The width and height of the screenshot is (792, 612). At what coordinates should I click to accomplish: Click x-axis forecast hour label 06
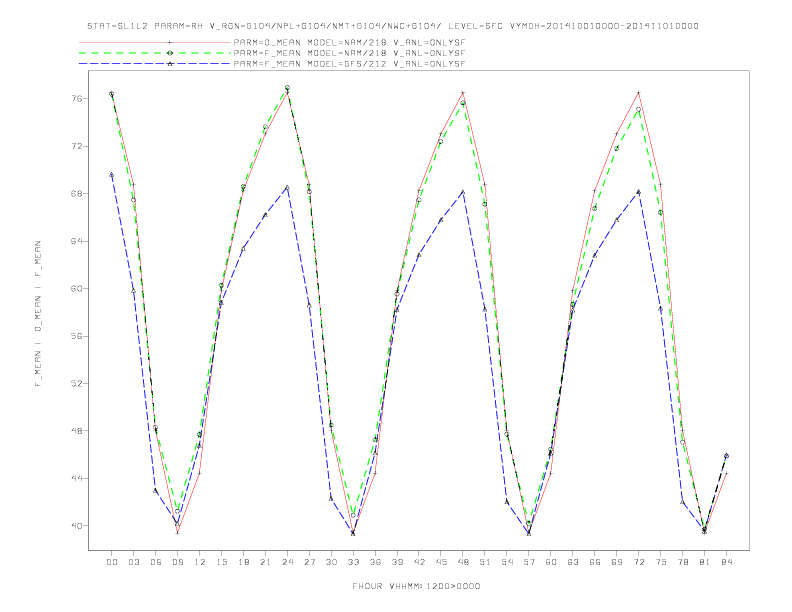pos(156,562)
